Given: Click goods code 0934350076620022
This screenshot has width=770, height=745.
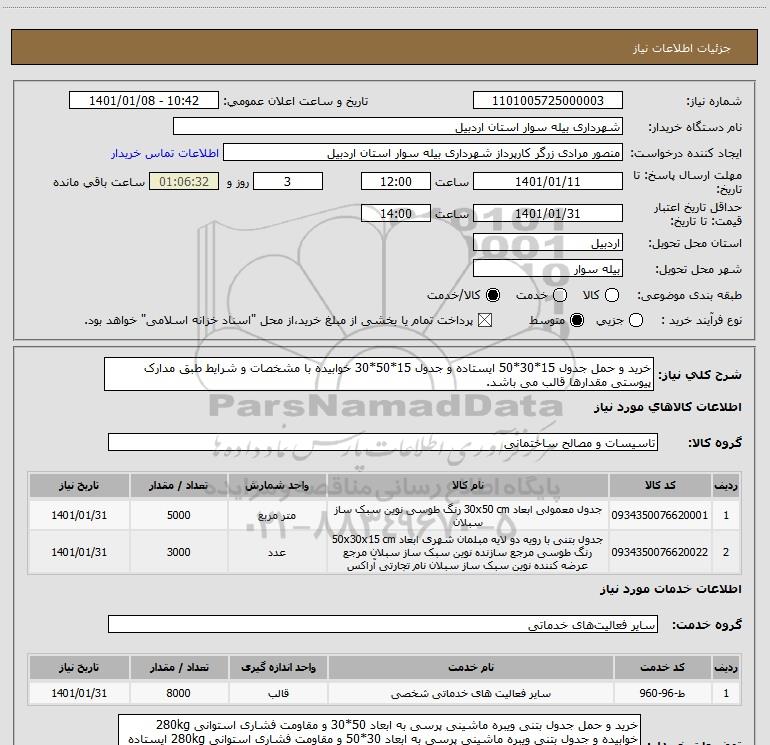Looking at the screenshot, I should point(660,552).
